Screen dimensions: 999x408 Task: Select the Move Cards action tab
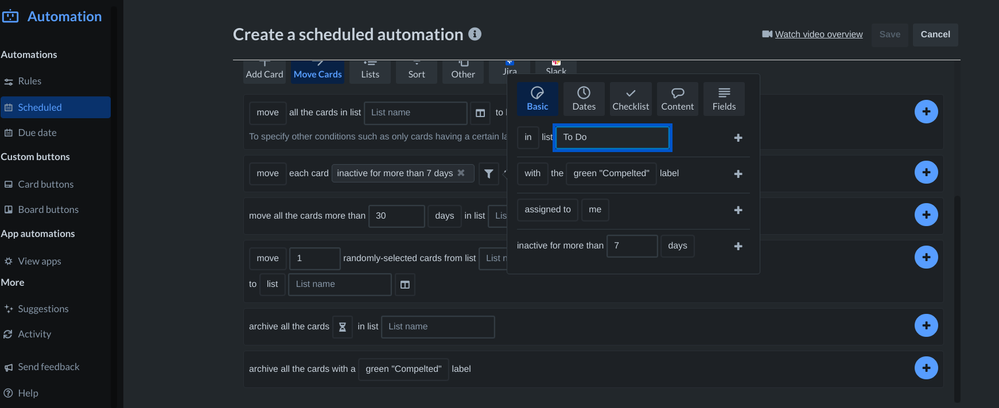(x=317, y=72)
